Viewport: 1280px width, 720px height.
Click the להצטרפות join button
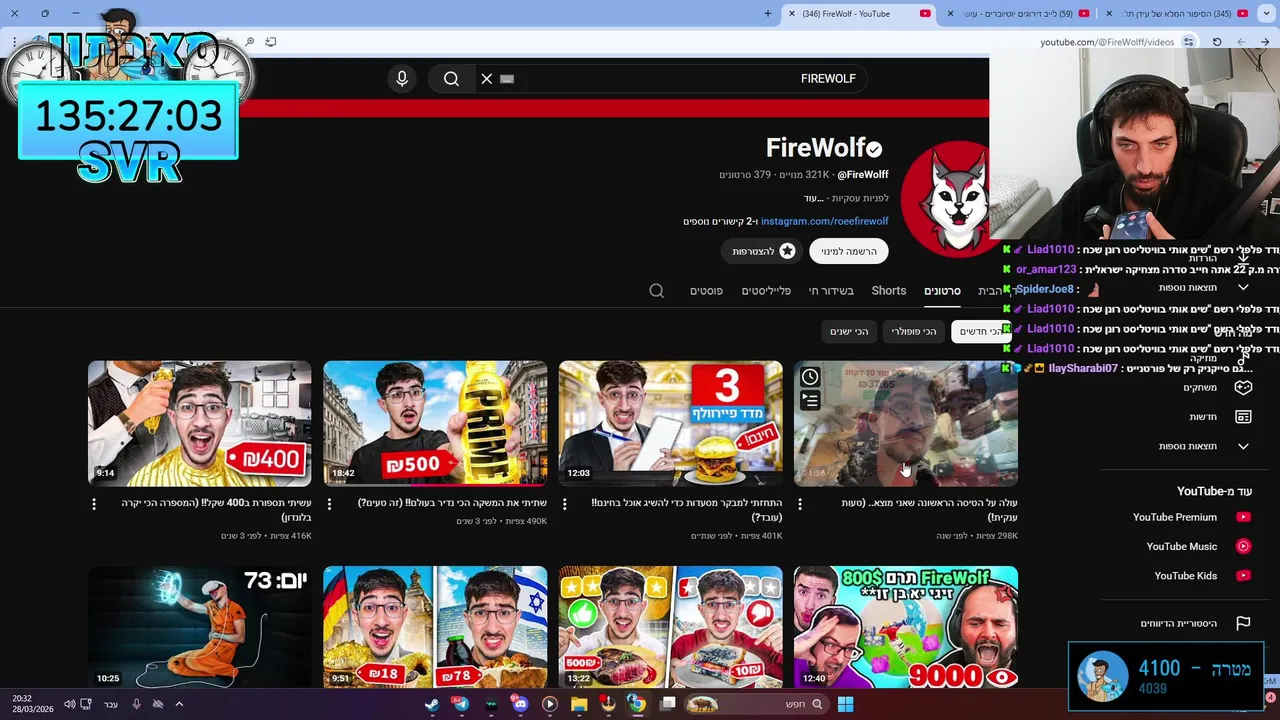(764, 251)
